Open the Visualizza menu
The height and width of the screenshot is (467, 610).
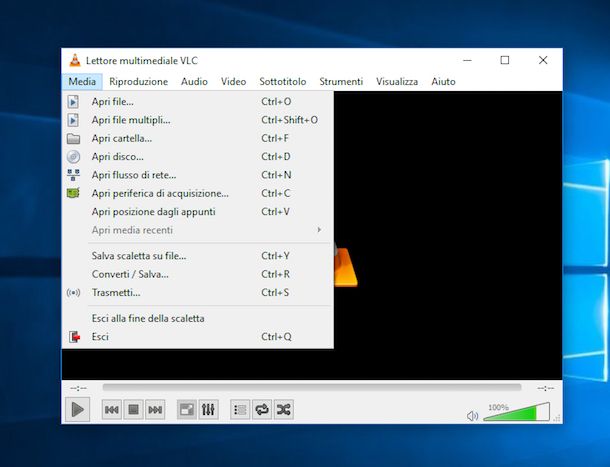pos(397,82)
